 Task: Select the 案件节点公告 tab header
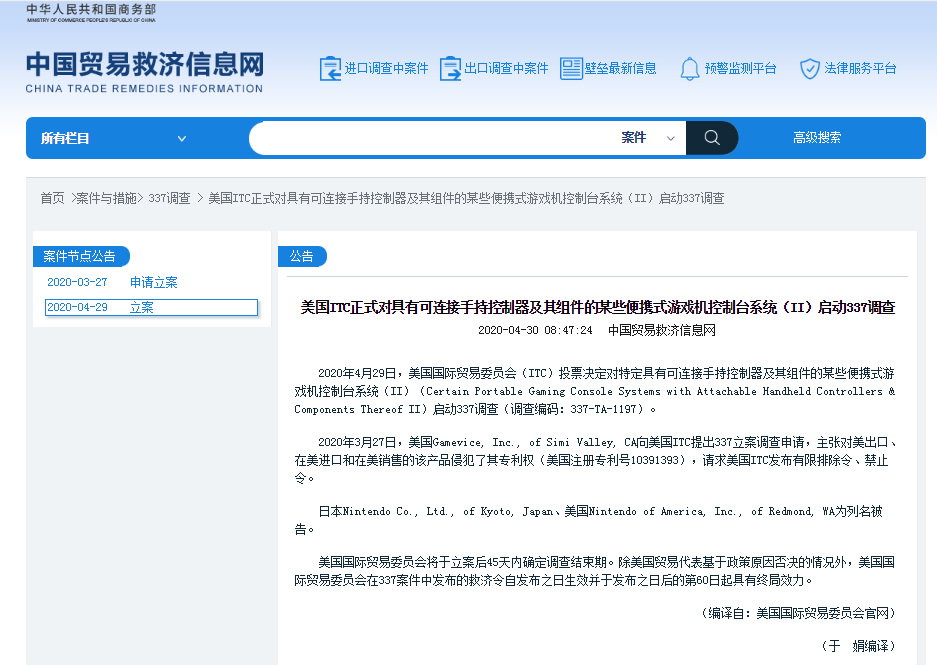coord(80,256)
